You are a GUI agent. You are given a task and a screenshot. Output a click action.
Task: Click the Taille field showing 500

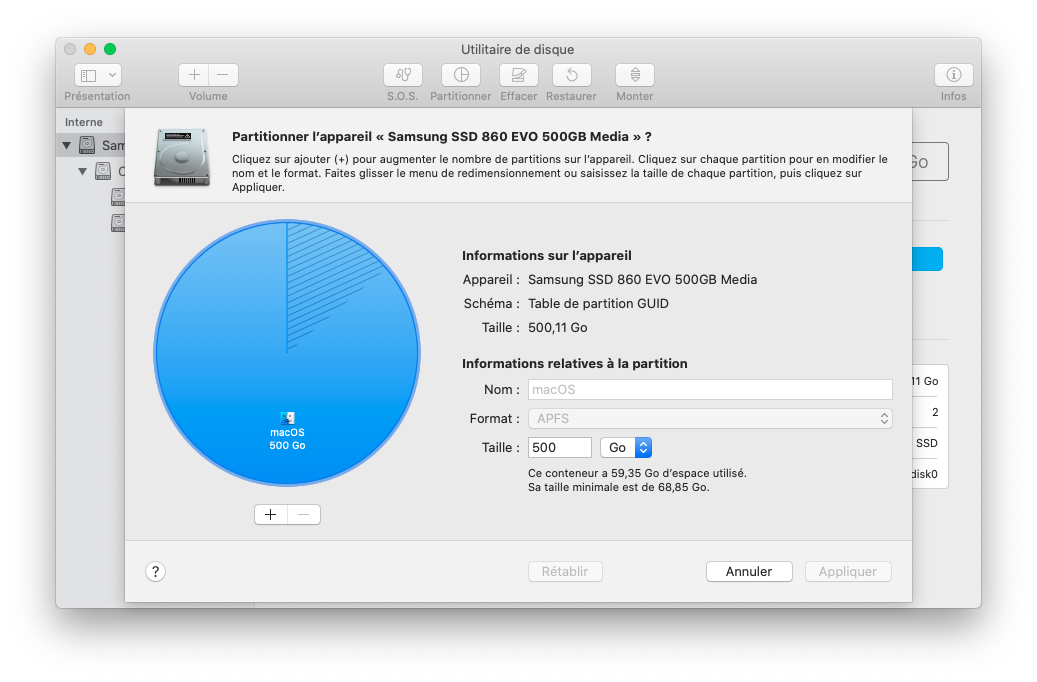(560, 448)
